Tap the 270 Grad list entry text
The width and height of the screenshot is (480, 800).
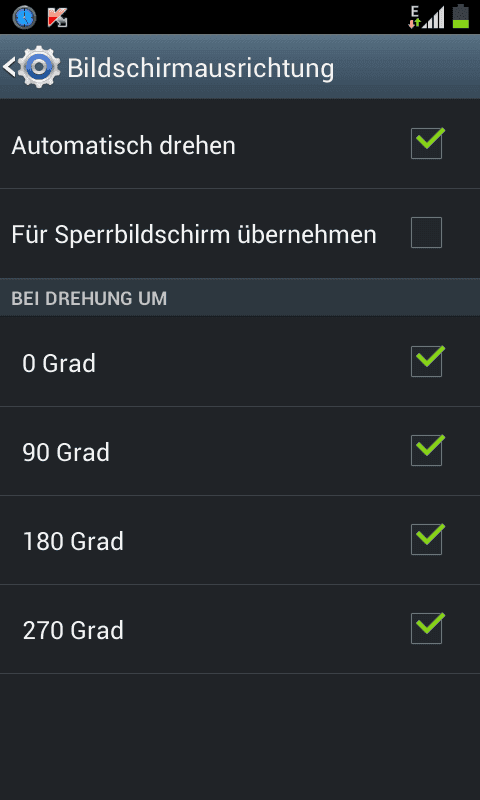(x=73, y=631)
